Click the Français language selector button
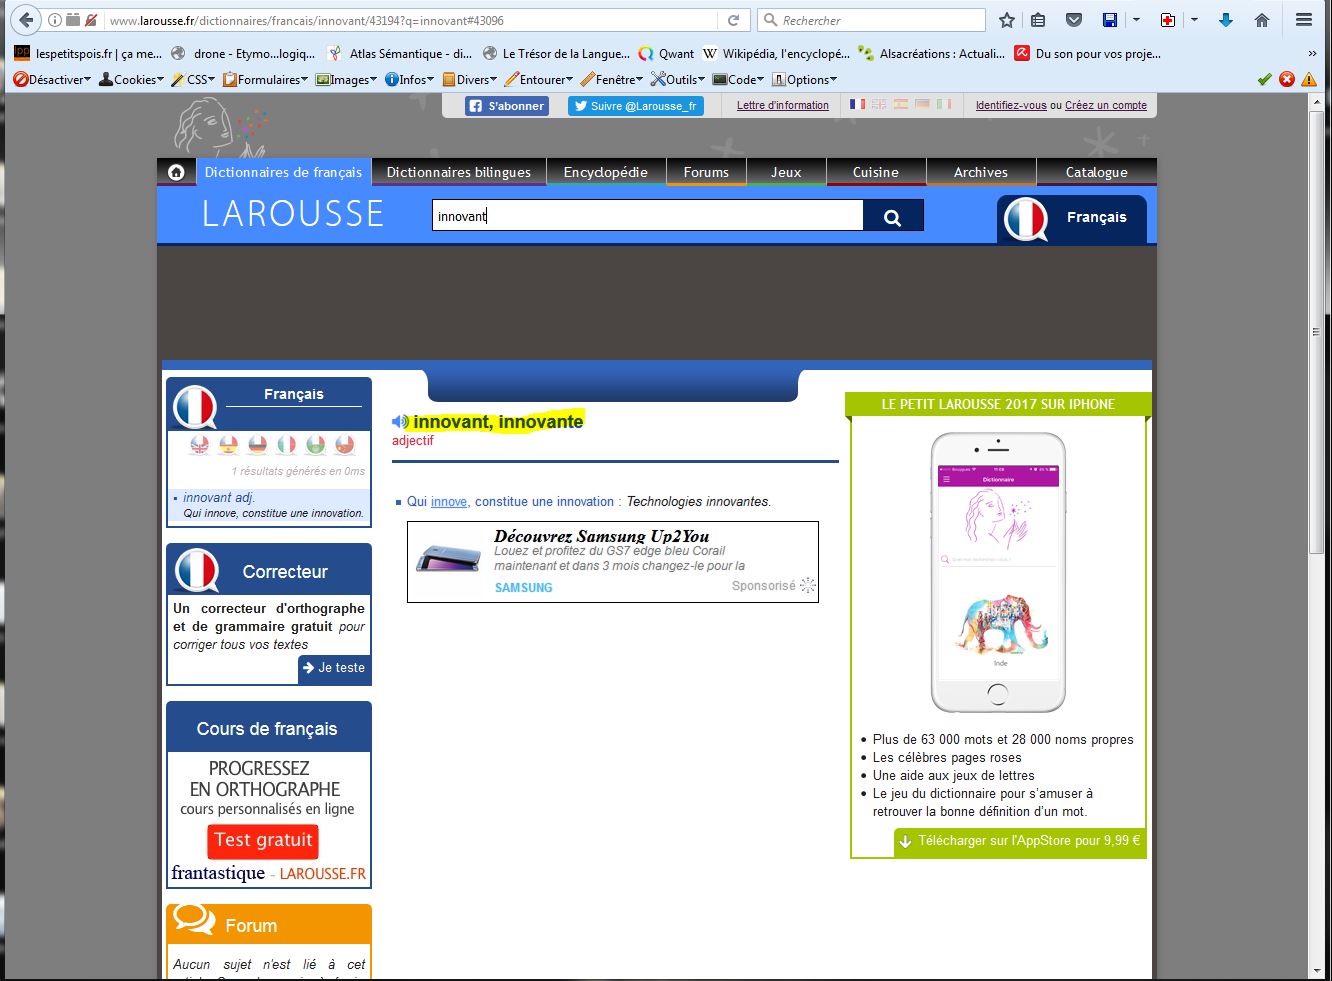1332x981 pixels. [1071, 218]
